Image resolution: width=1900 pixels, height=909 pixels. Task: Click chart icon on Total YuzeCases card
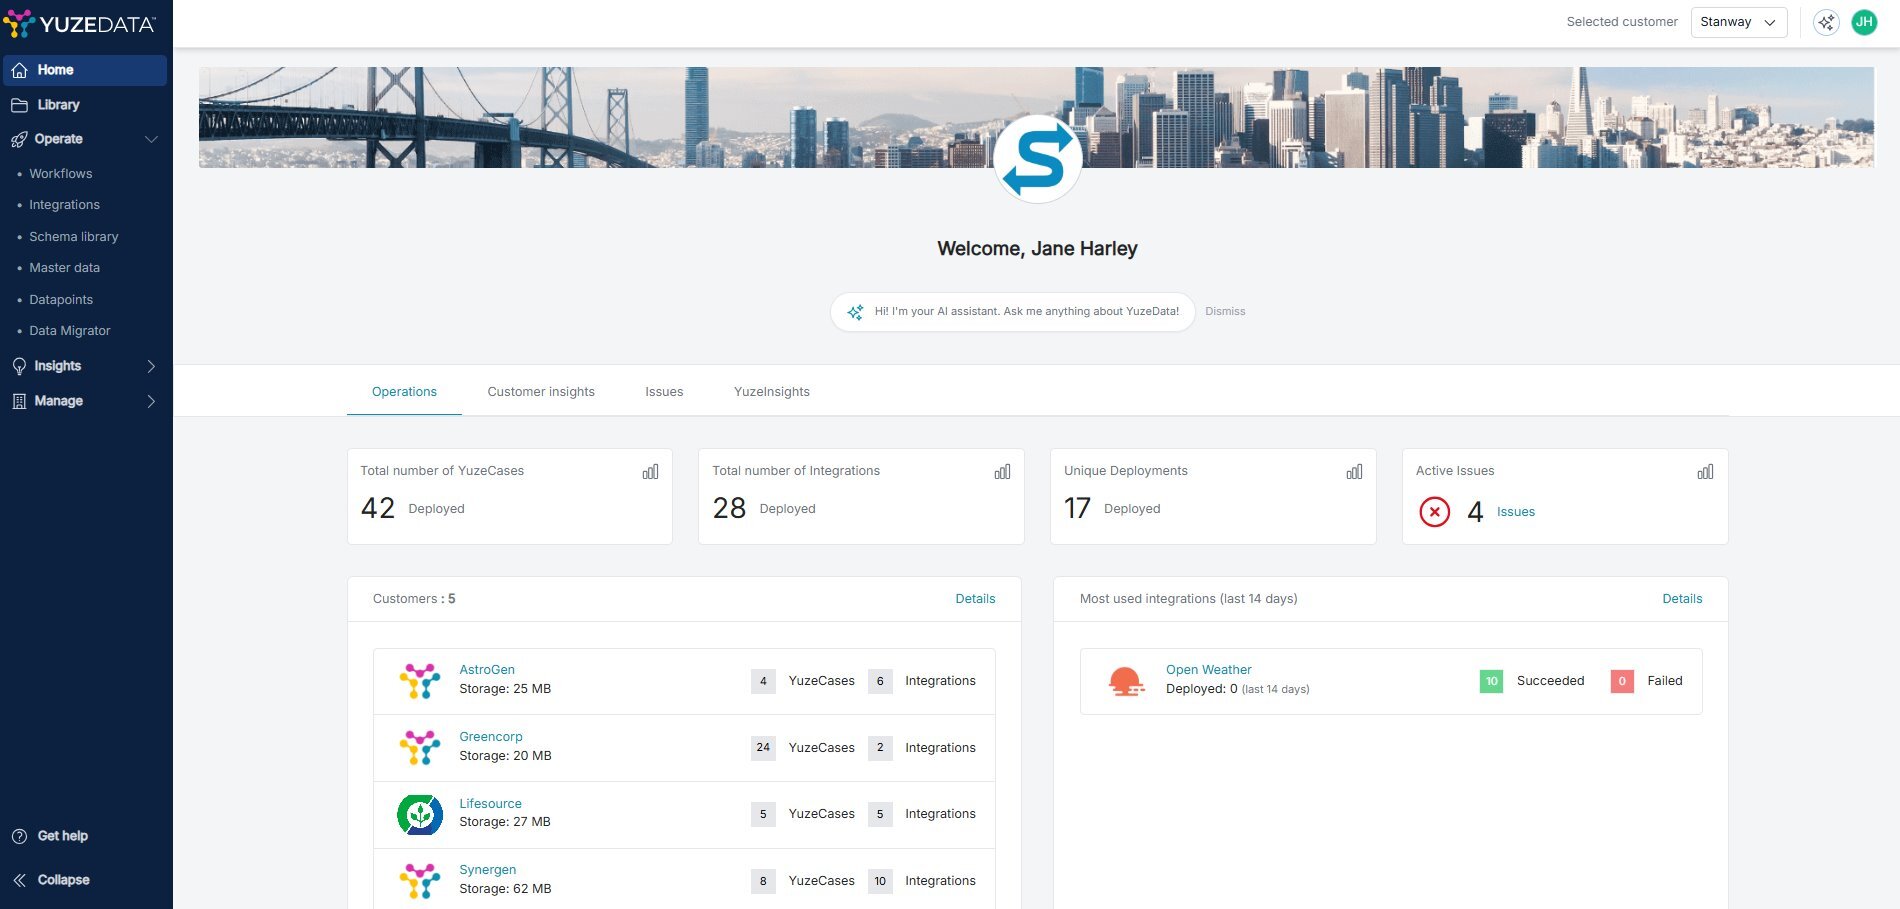650,471
